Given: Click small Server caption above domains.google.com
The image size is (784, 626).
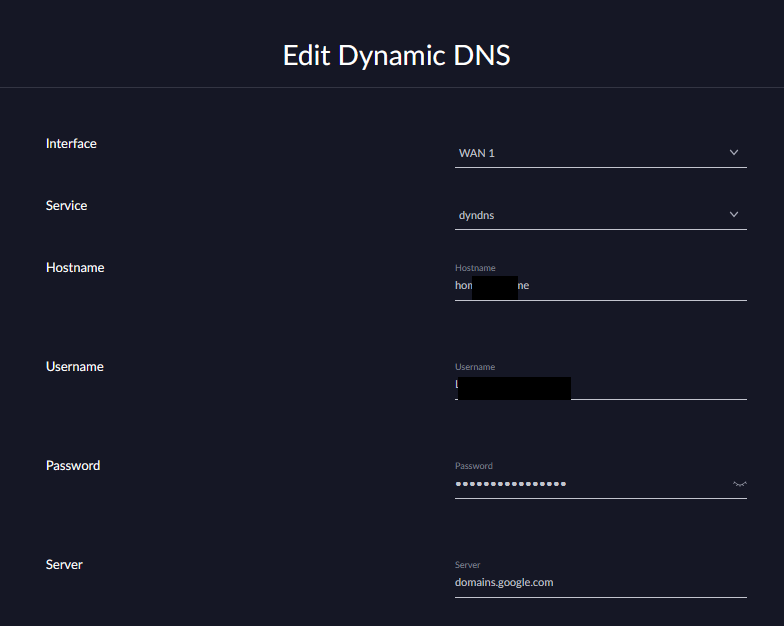Looking at the screenshot, I should 467,565.
